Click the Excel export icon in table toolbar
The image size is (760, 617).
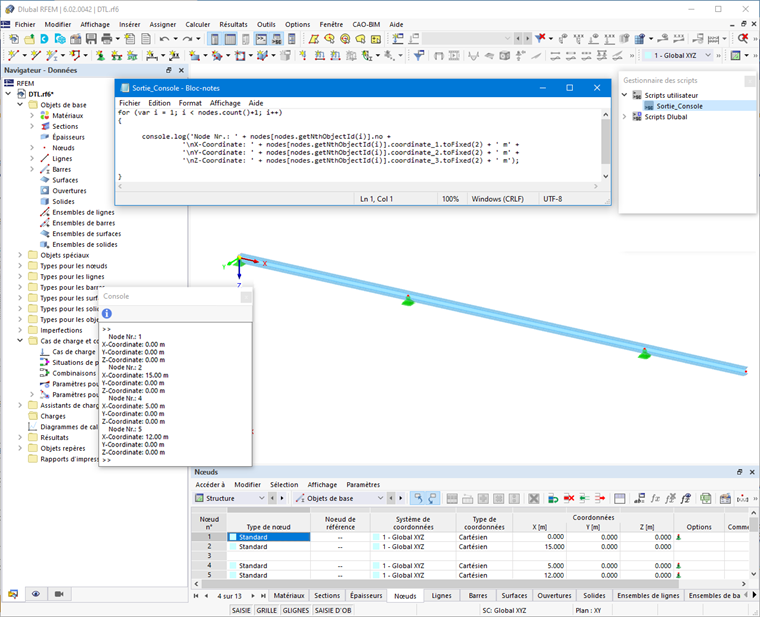point(706,498)
